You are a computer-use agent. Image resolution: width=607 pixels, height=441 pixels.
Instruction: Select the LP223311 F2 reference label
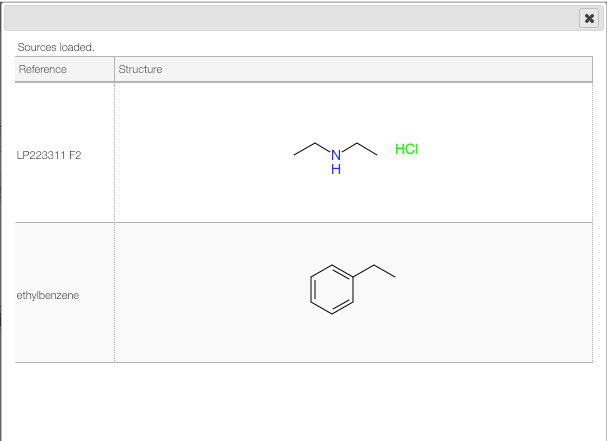point(49,155)
